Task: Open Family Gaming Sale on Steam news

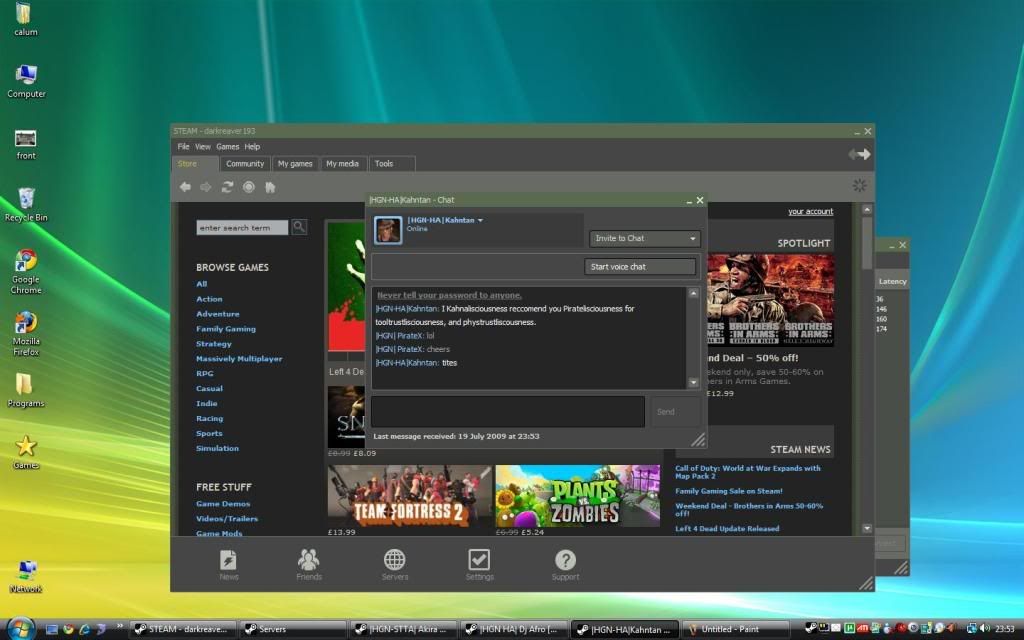Action: (728, 491)
